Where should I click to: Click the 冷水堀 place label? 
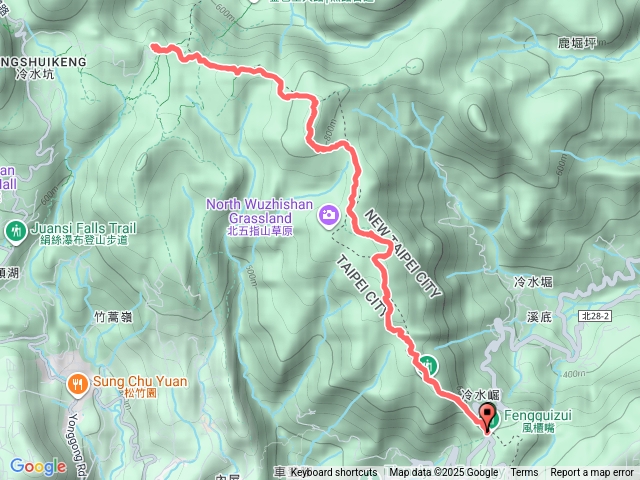click(533, 282)
